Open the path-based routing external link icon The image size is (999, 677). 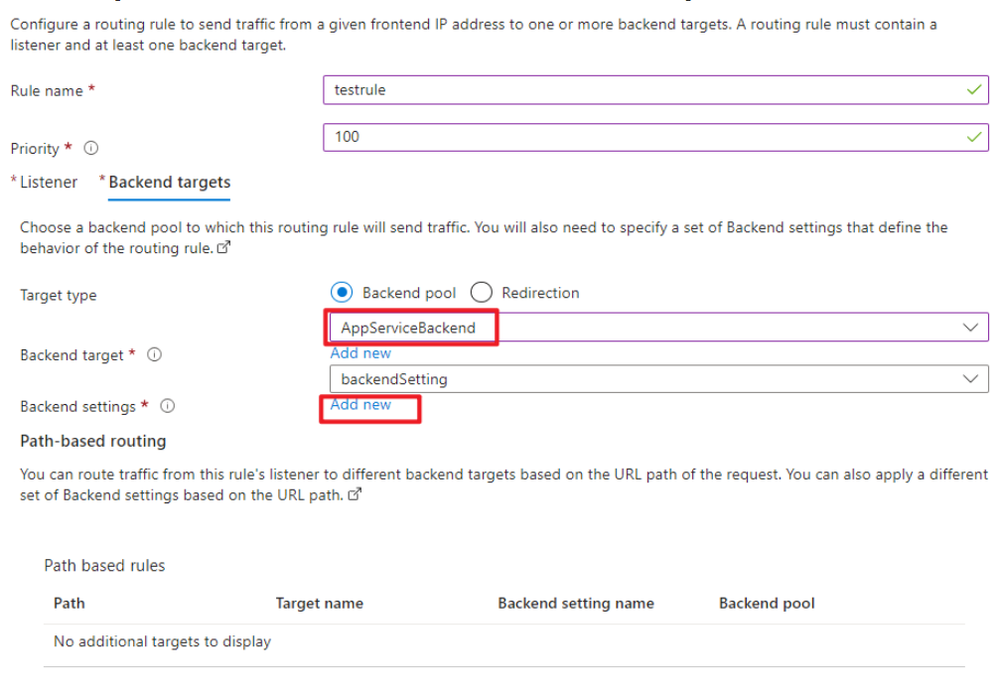pos(352,494)
